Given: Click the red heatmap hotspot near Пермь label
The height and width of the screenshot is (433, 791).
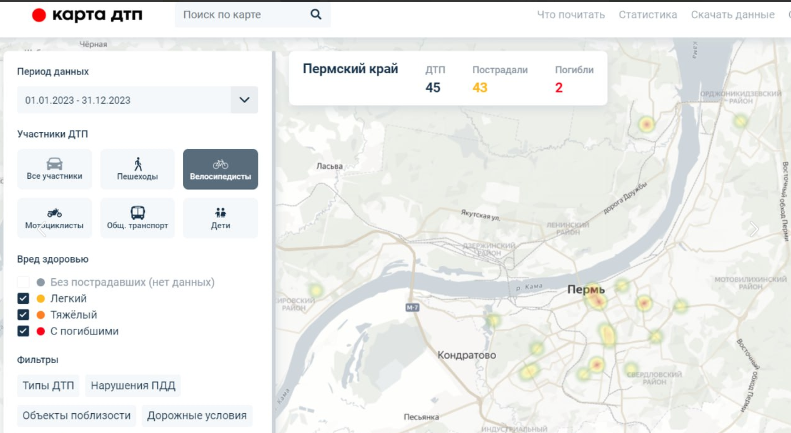Looking at the screenshot, I should point(597,300).
